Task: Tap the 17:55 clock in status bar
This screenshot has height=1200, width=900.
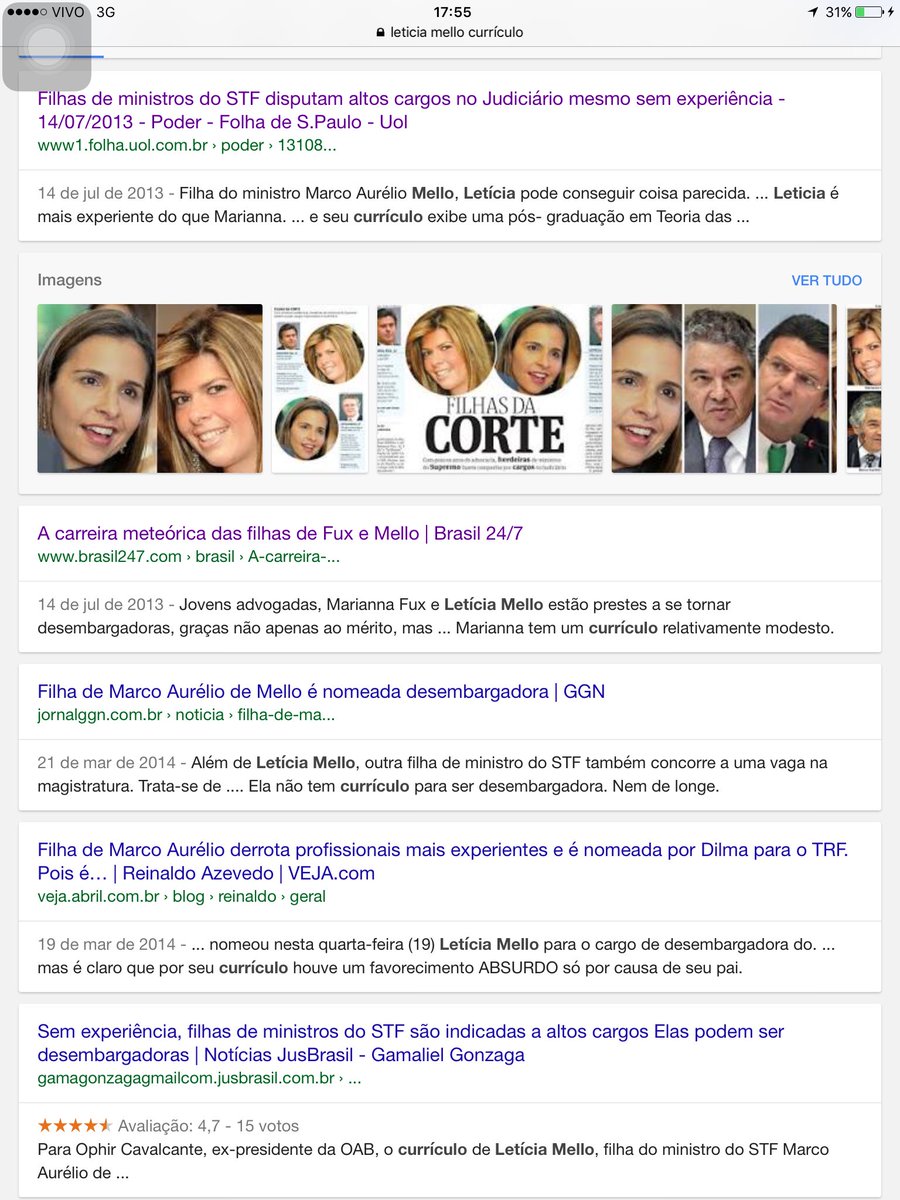Action: click(452, 12)
